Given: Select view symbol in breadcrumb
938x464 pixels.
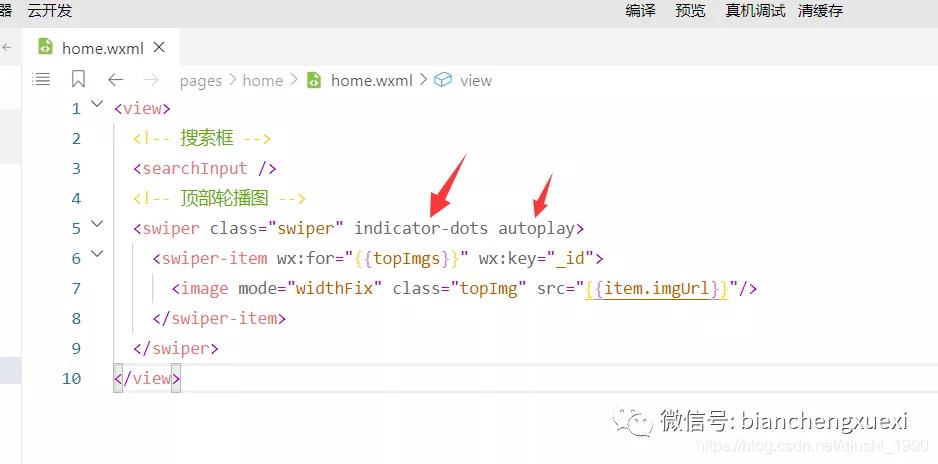Looking at the screenshot, I should [476, 80].
